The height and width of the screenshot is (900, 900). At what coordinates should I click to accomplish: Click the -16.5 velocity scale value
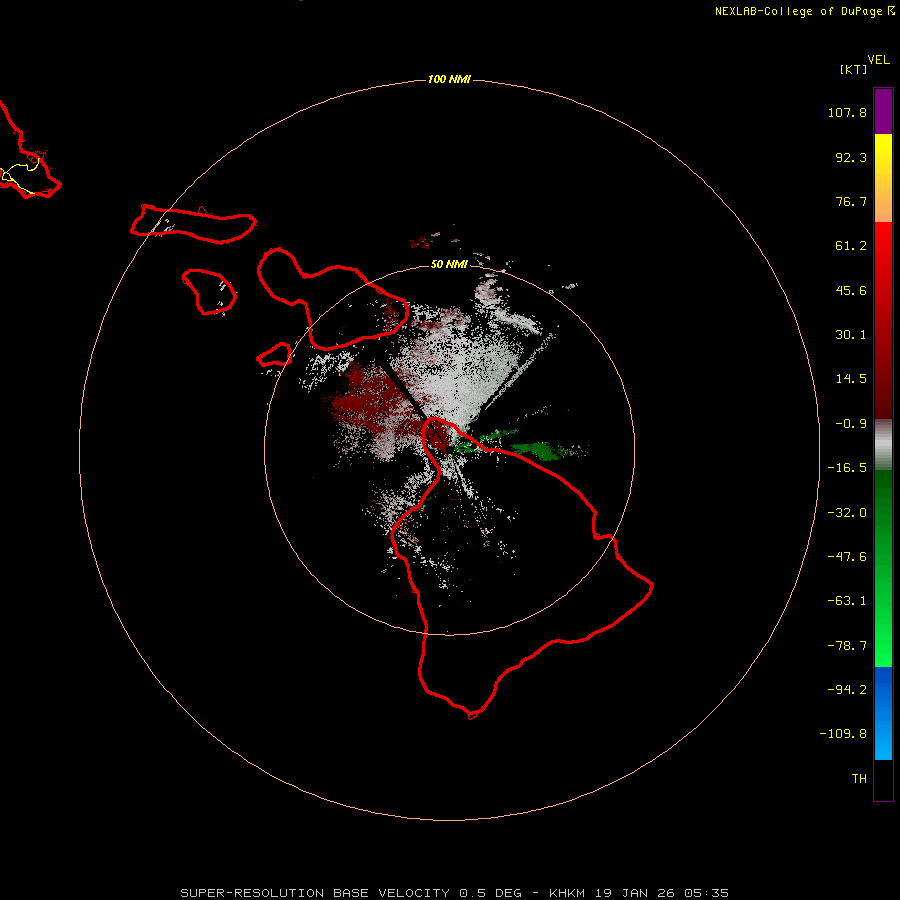click(847, 468)
